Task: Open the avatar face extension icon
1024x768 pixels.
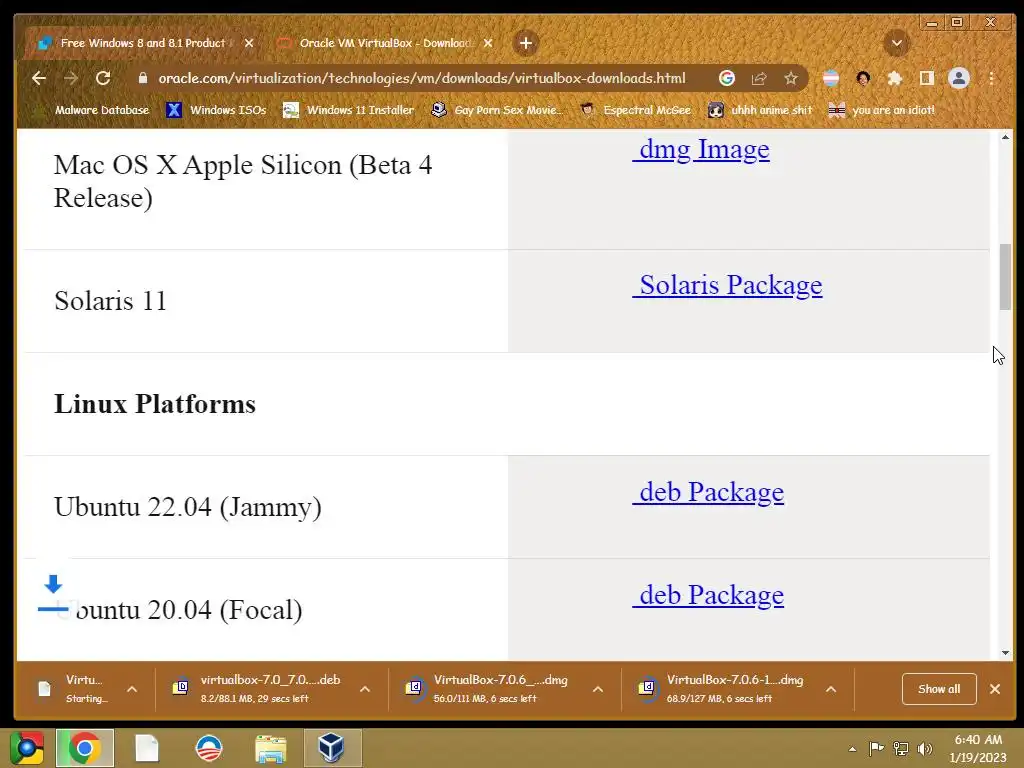Action: point(863,78)
